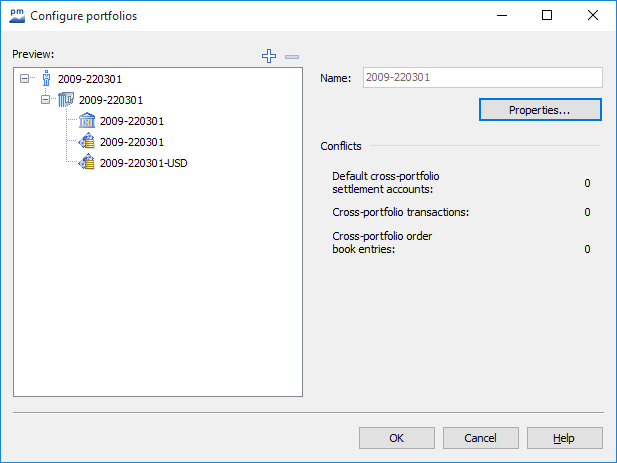Maximize the Configure portfolios window

tap(547, 15)
